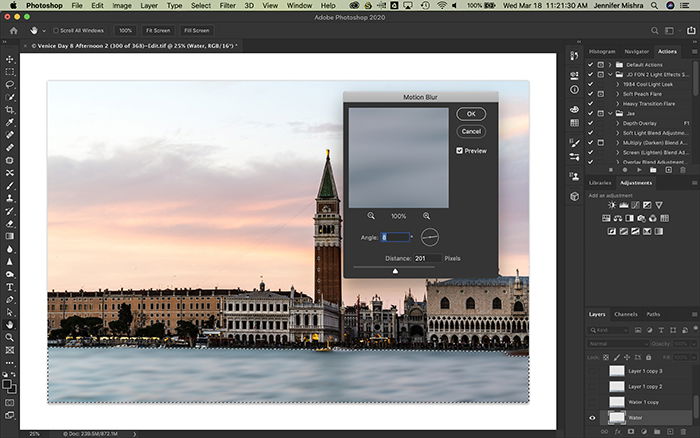Open the layer blend mode dropdown
The width and height of the screenshot is (700, 438).
coord(618,344)
